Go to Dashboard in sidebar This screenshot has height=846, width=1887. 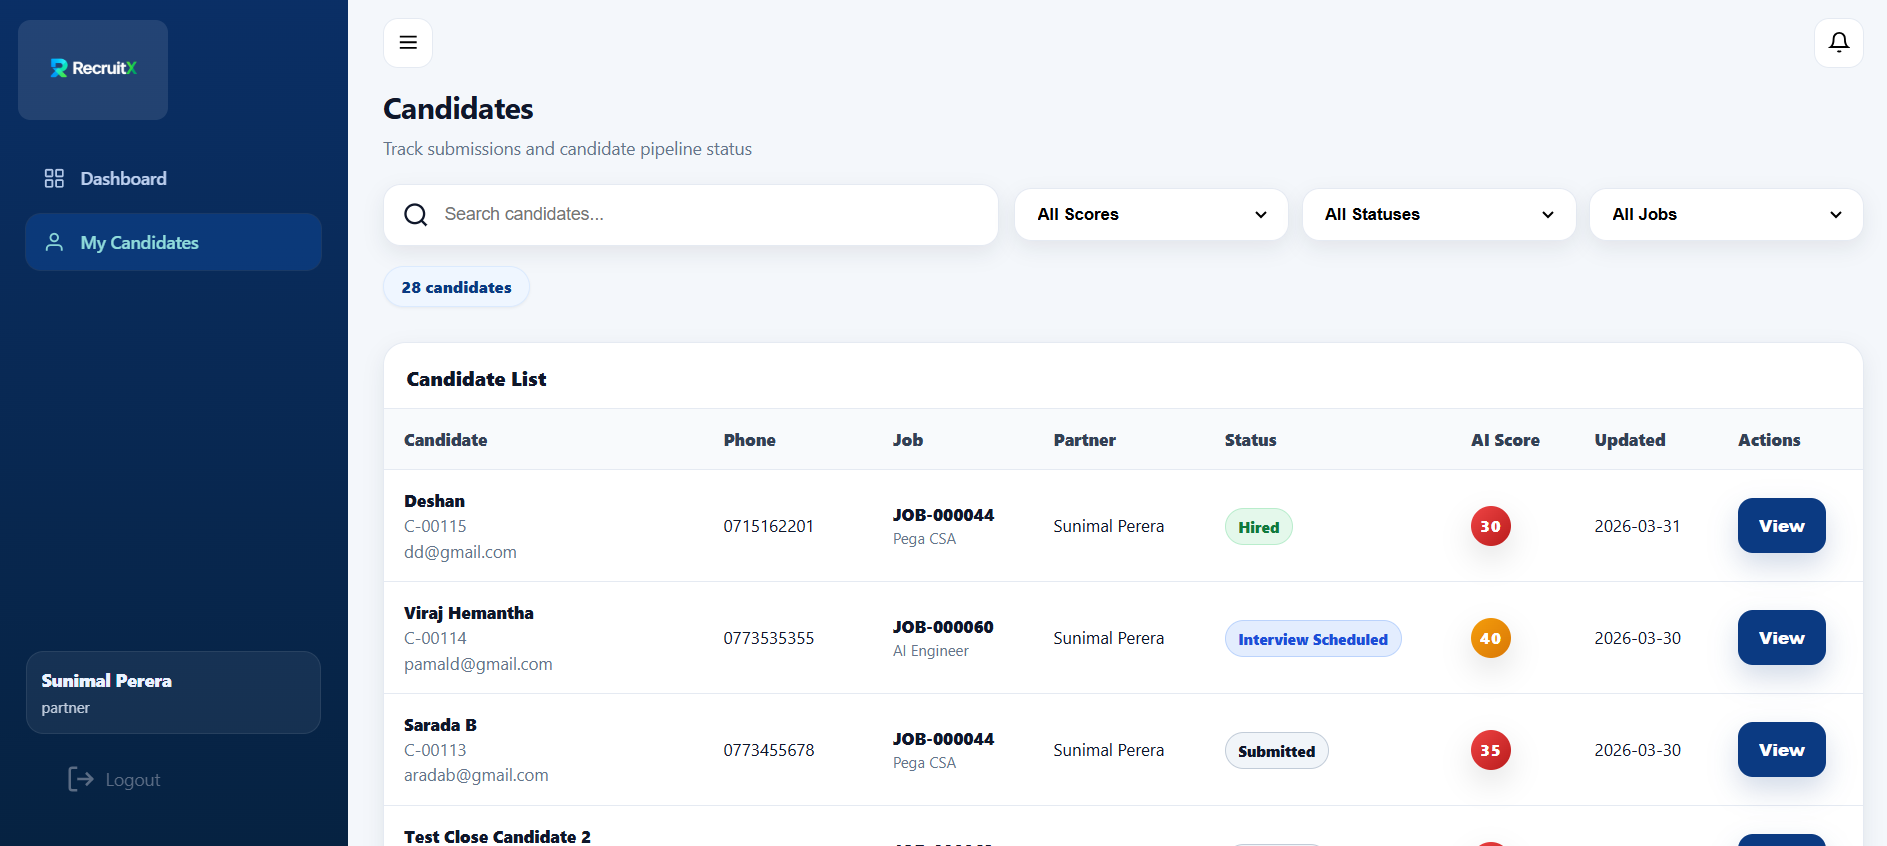tap(123, 179)
